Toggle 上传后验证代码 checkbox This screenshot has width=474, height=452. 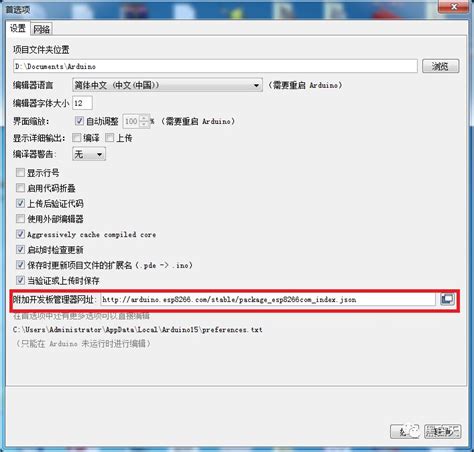point(20,203)
